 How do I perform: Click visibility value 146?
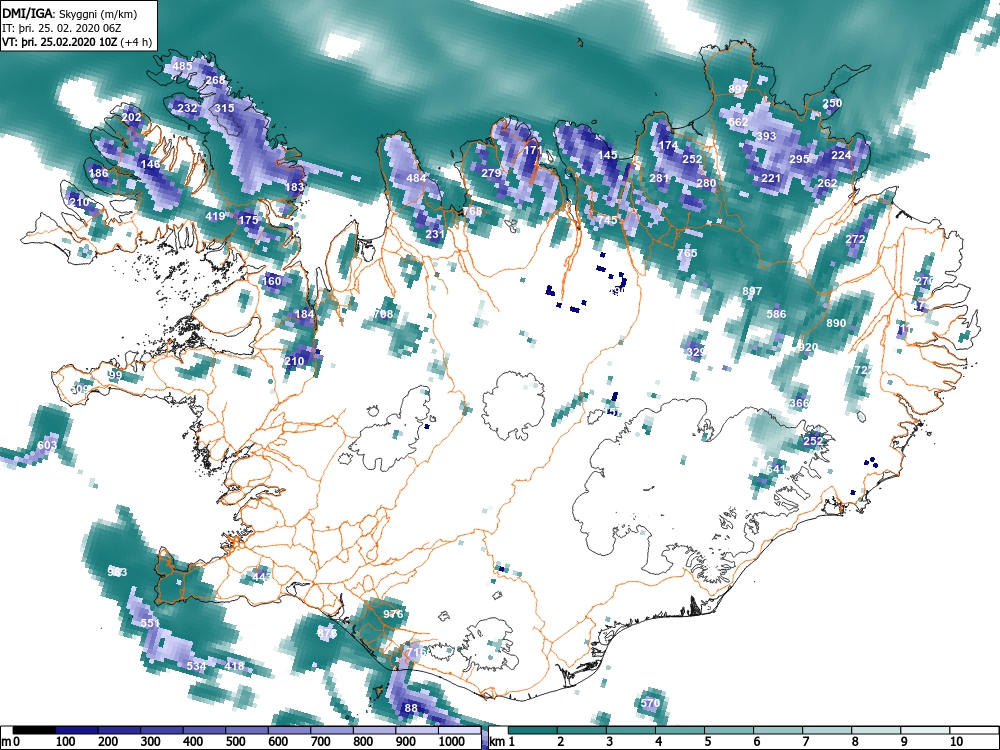tap(150, 164)
